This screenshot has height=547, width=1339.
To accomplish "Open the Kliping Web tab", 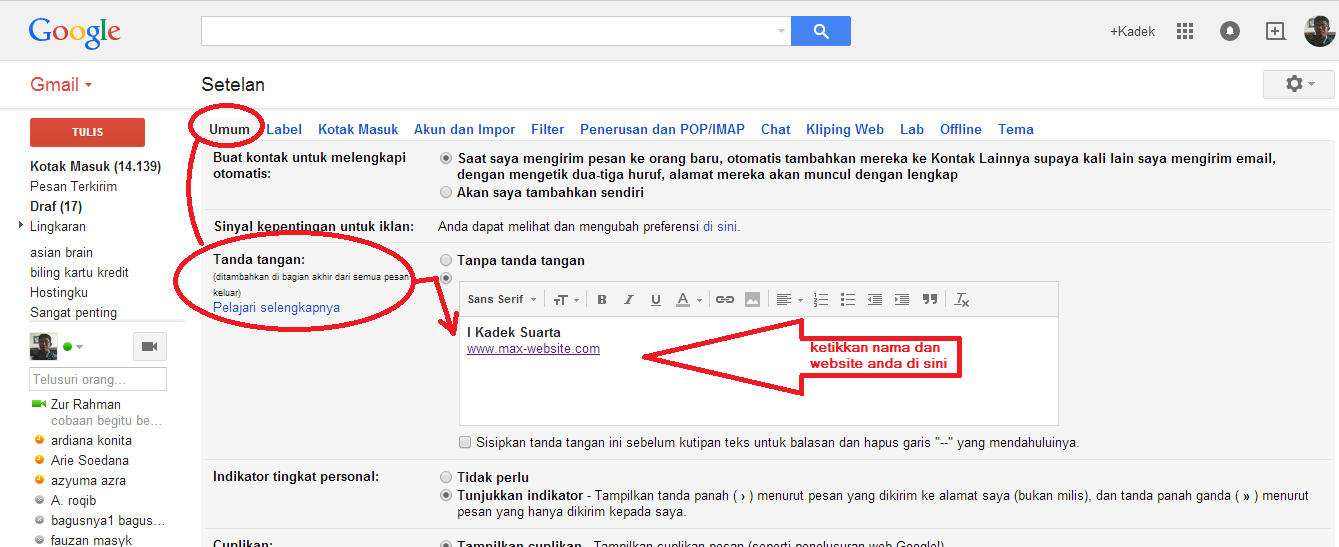I will click(845, 129).
